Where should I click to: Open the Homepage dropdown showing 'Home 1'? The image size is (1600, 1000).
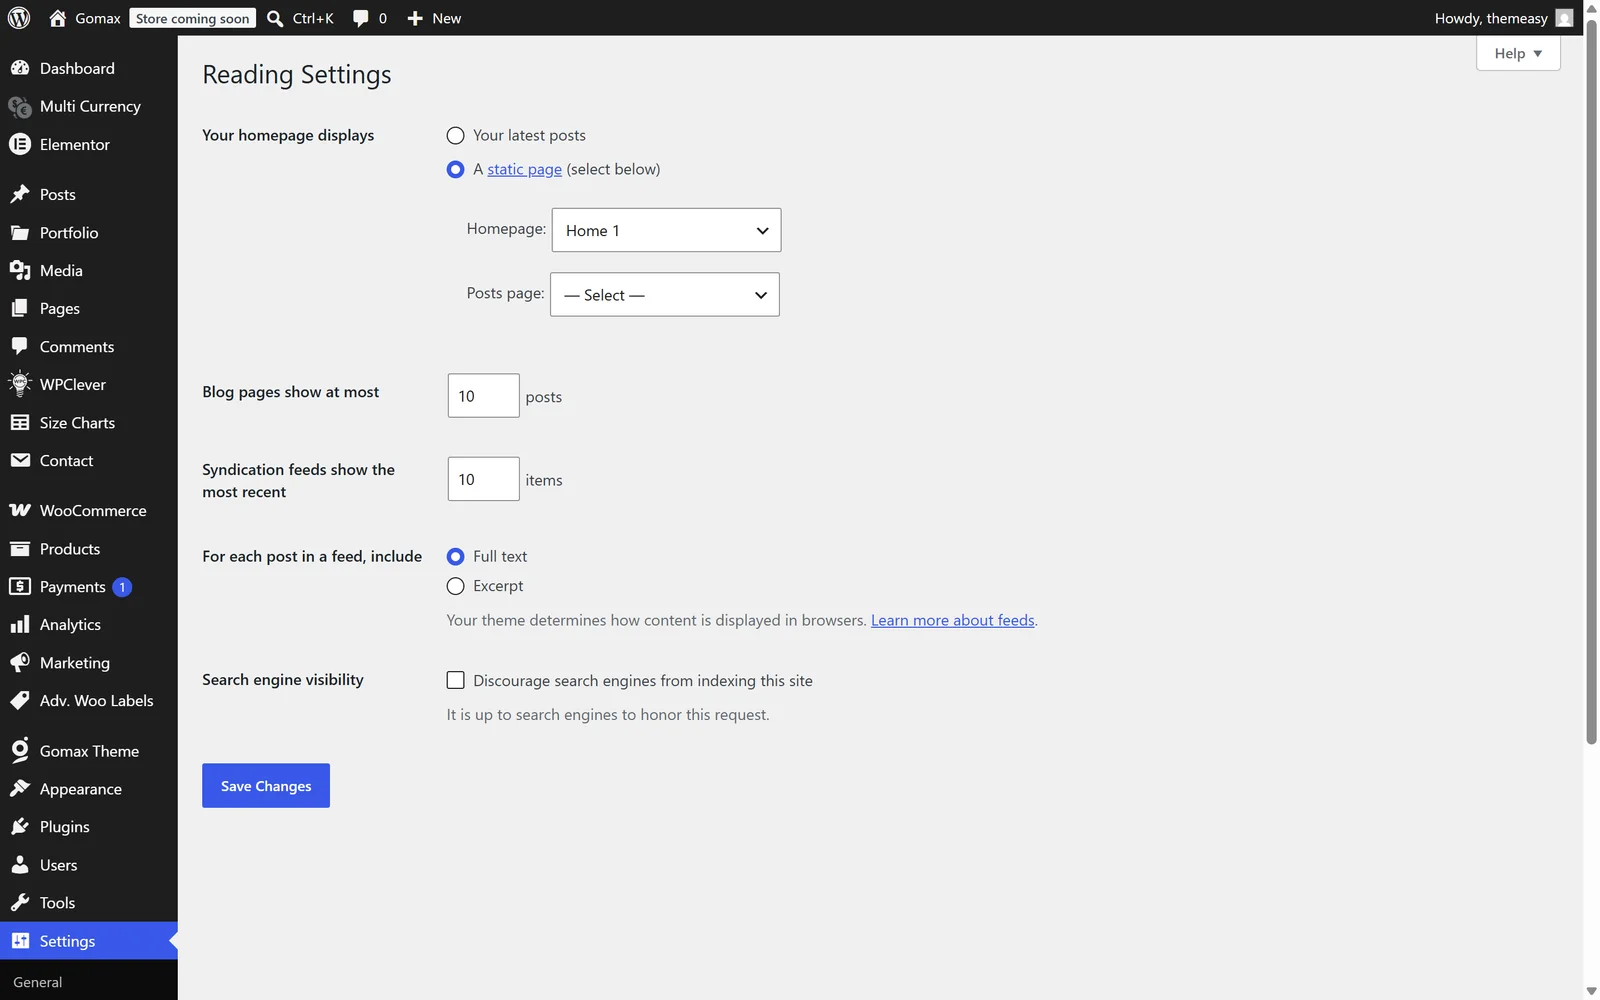[x=666, y=230]
